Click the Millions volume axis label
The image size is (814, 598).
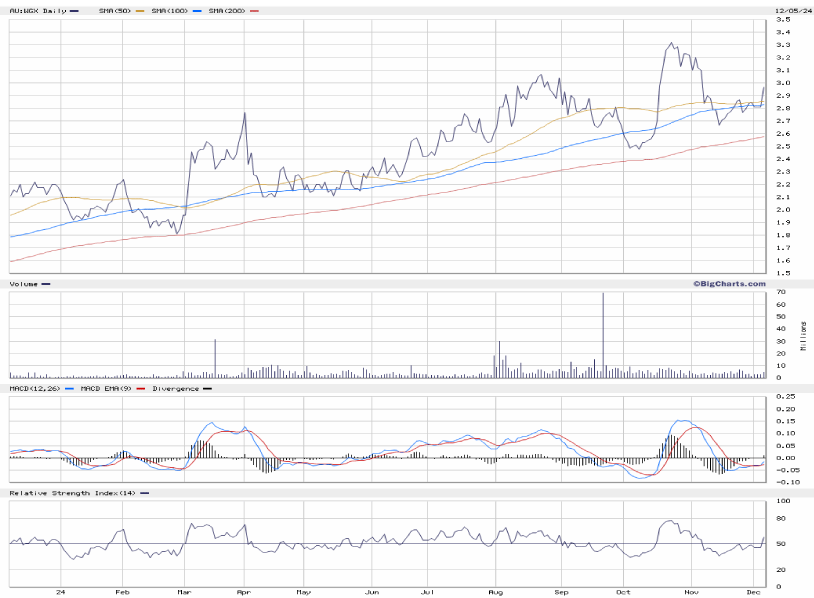click(804, 335)
